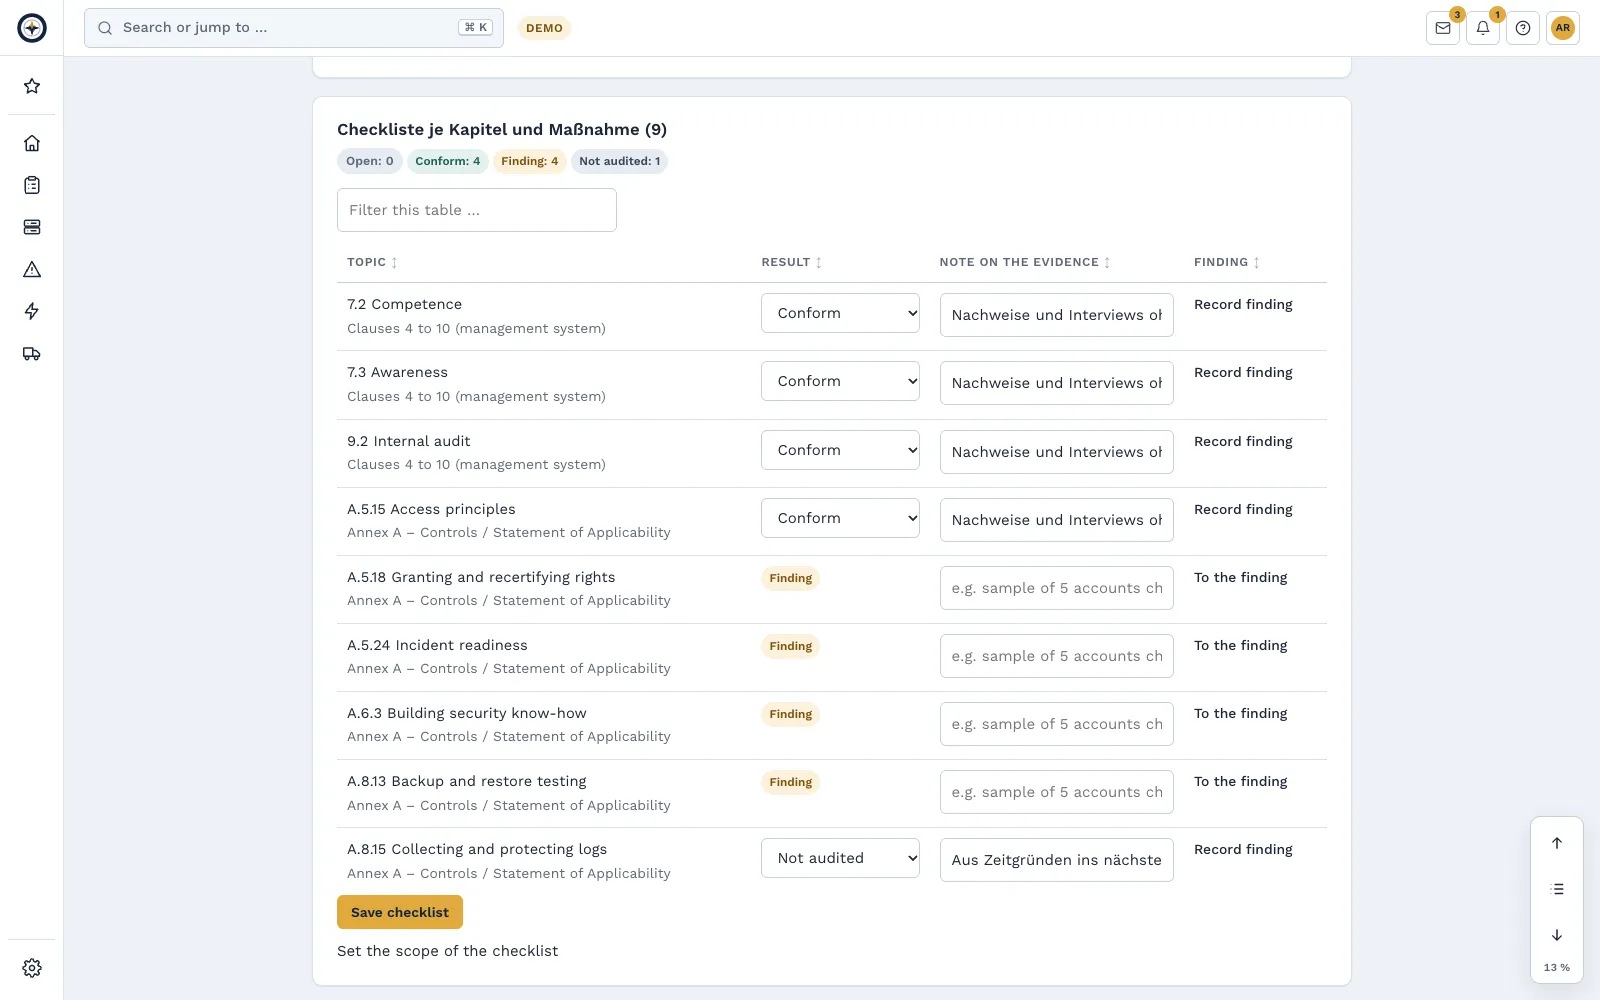Image resolution: width=1600 pixels, height=1000 pixels.
Task: Go to home via house icon
Action: [x=32, y=143]
